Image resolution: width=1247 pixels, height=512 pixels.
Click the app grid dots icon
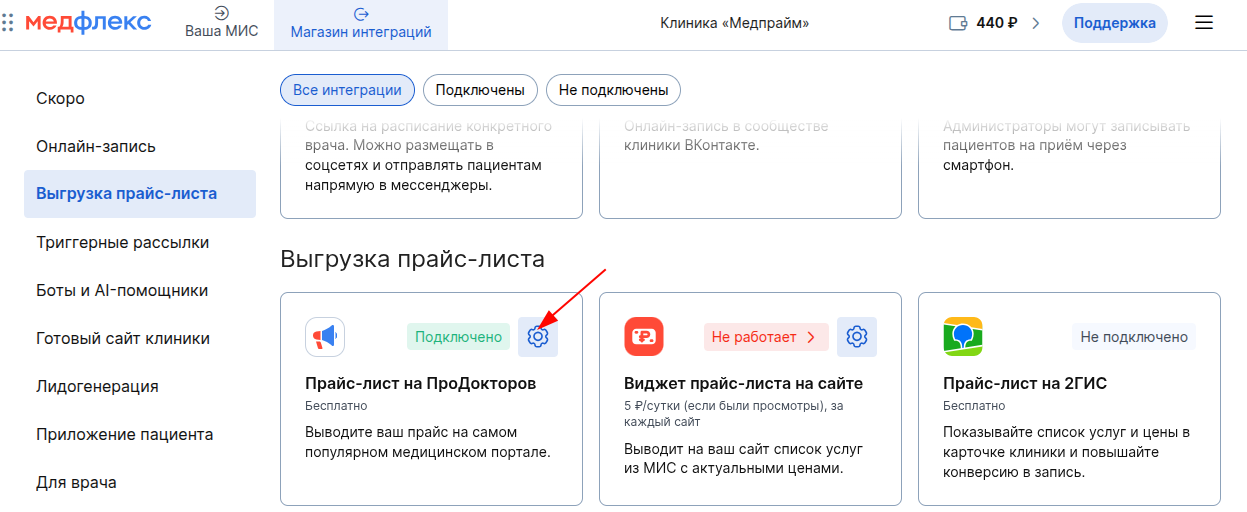pos(8,23)
